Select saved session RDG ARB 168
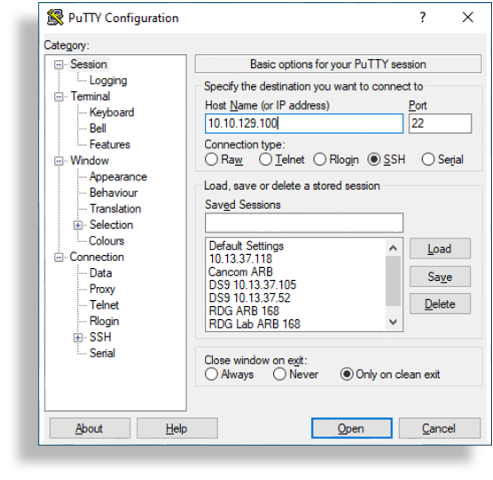The height and width of the screenshot is (480, 493). tap(244, 311)
